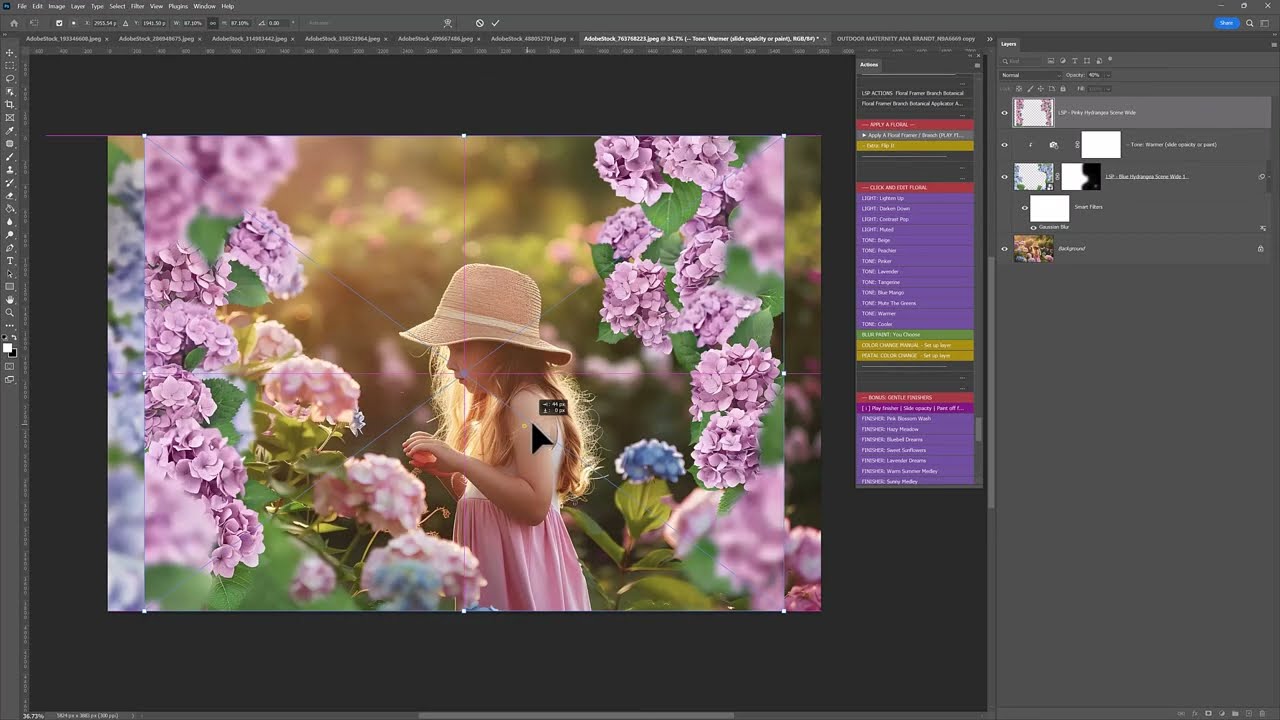Switch to OUTDOOR MATERNITY ANA BRANDT tab
The image size is (1280, 720).
click(x=906, y=39)
